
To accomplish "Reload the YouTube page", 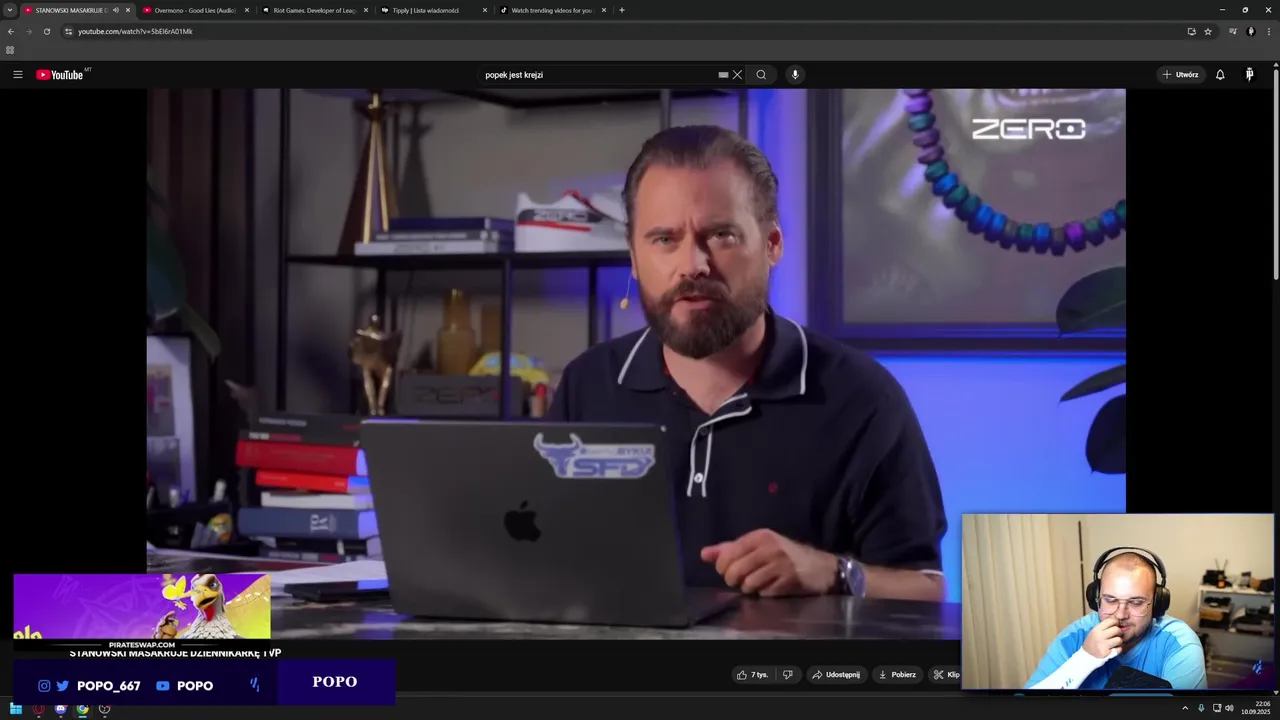I will tap(46, 31).
